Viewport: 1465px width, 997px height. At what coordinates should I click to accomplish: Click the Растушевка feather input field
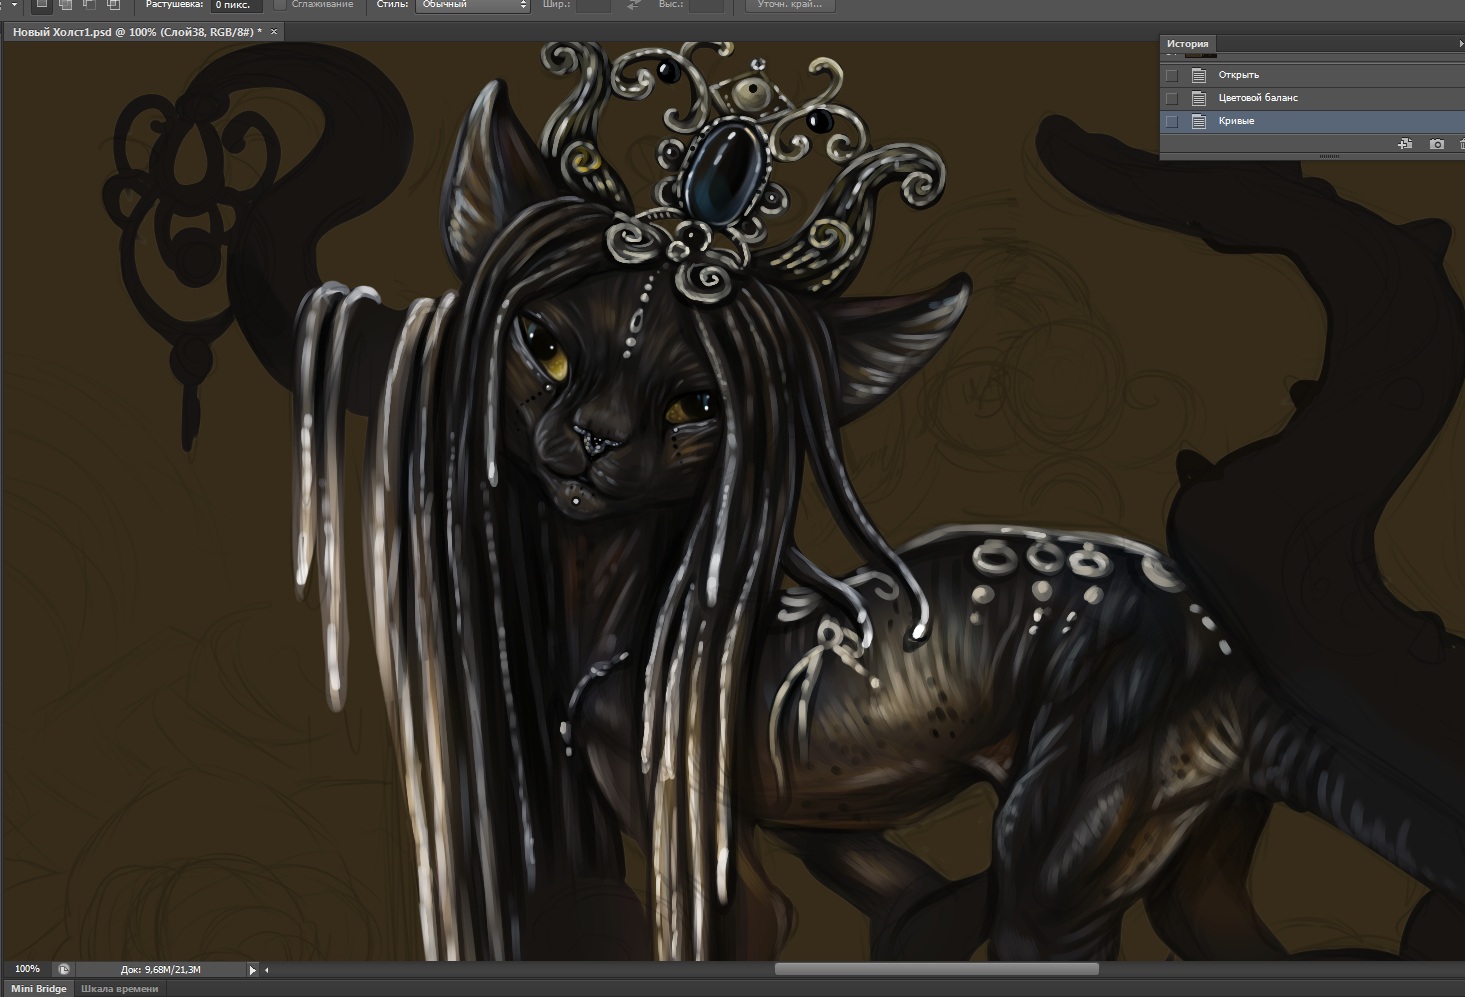236,5
